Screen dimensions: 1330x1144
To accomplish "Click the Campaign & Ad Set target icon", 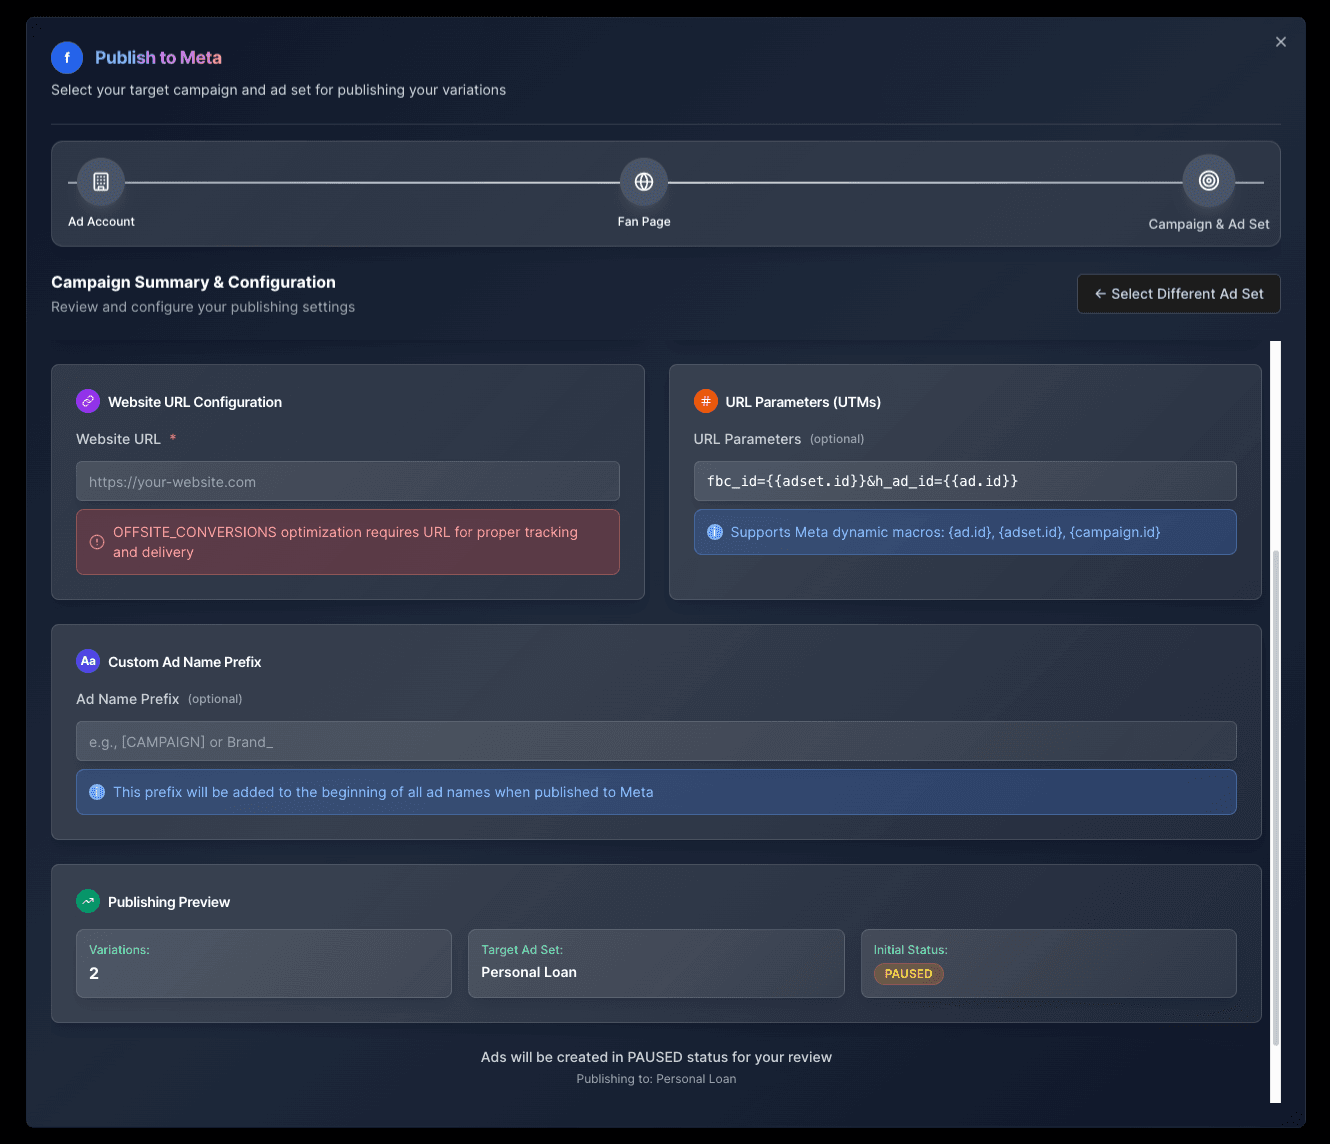I will (x=1208, y=181).
